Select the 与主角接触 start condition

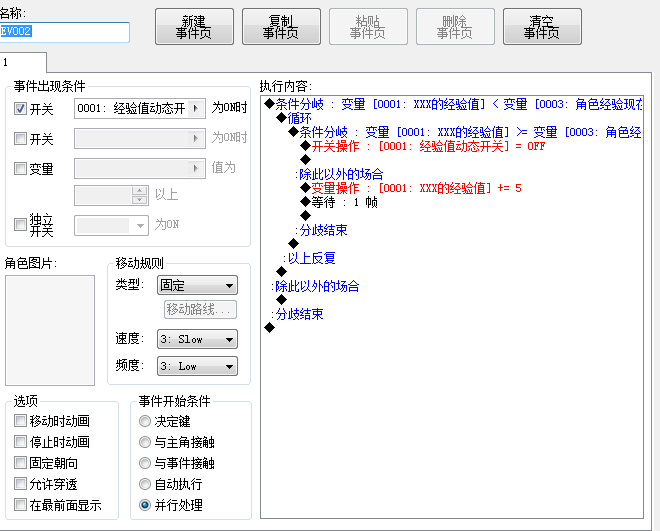click(145, 442)
